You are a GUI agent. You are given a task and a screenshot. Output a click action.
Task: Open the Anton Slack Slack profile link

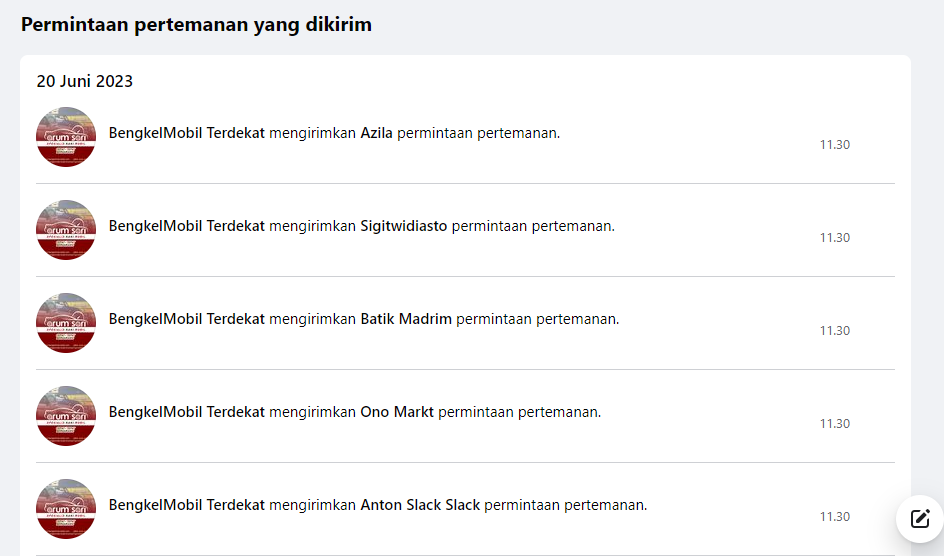pos(420,505)
